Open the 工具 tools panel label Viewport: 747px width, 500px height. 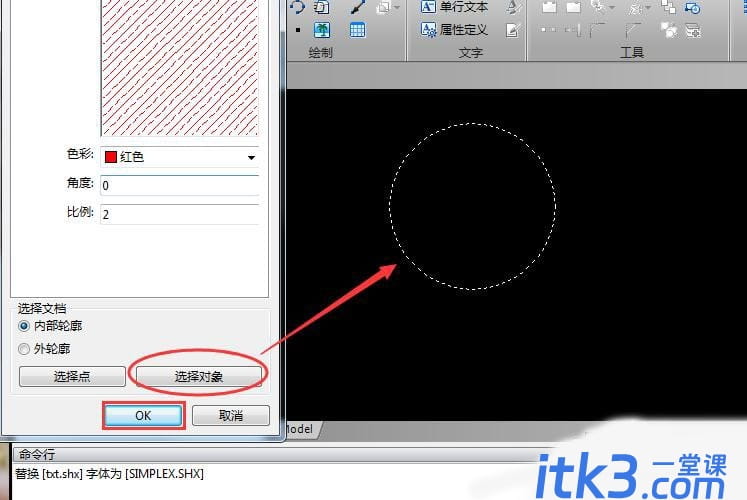pos(632,52)
